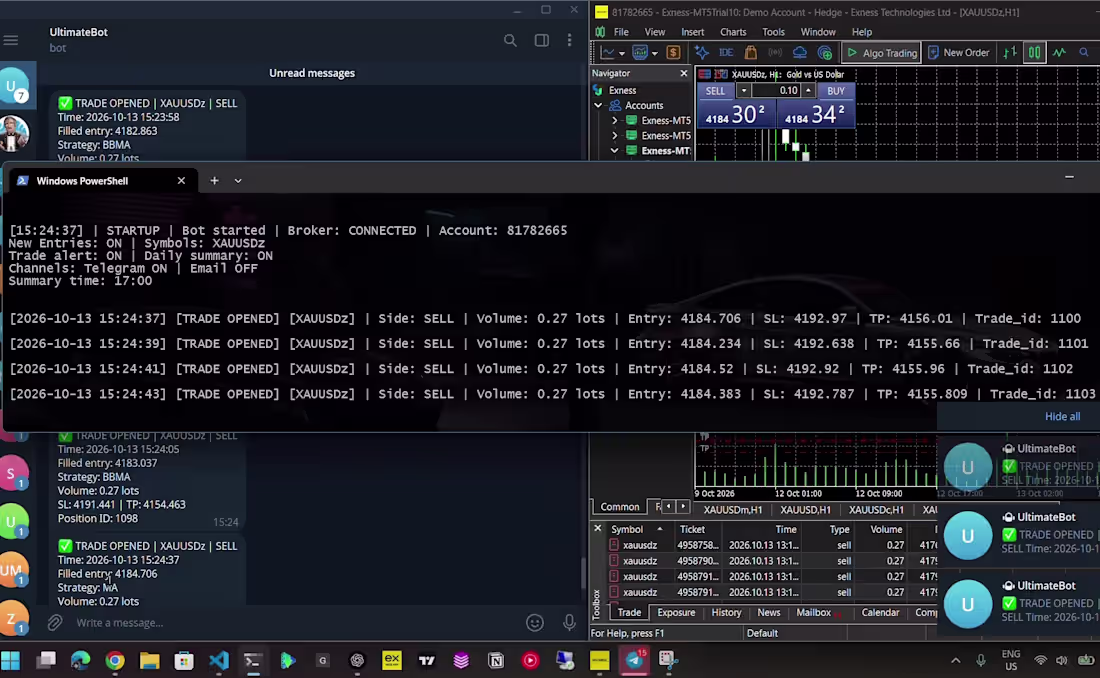The image size is (1100, 678).
Task: Open the Charts menu in MetaTrader
Action: [732, 32]
